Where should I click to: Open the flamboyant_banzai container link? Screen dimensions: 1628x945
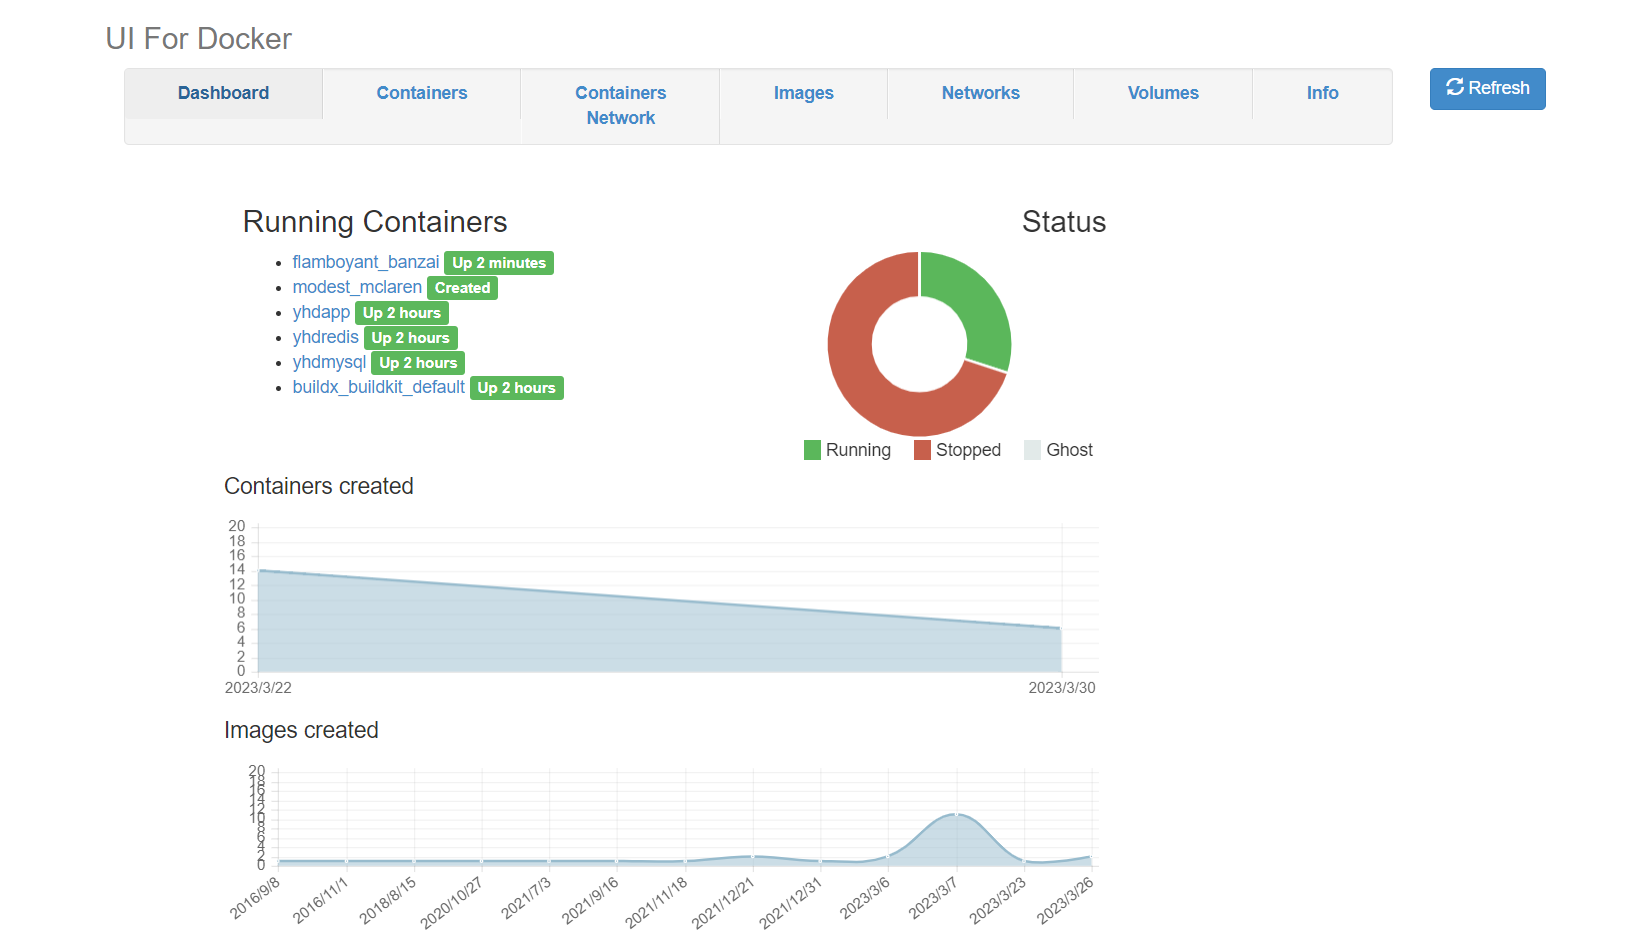(366, 262)
